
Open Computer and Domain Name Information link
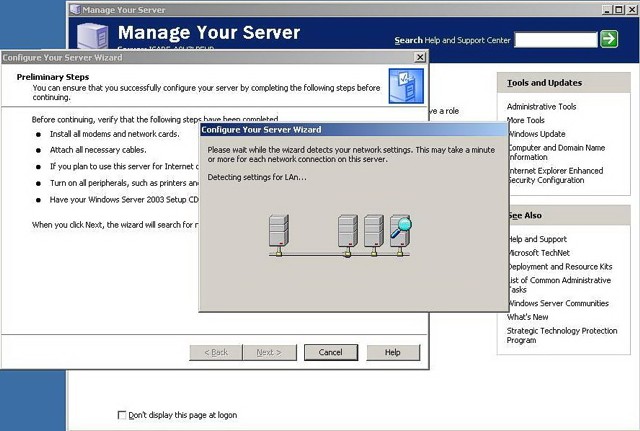coord(556,152)
